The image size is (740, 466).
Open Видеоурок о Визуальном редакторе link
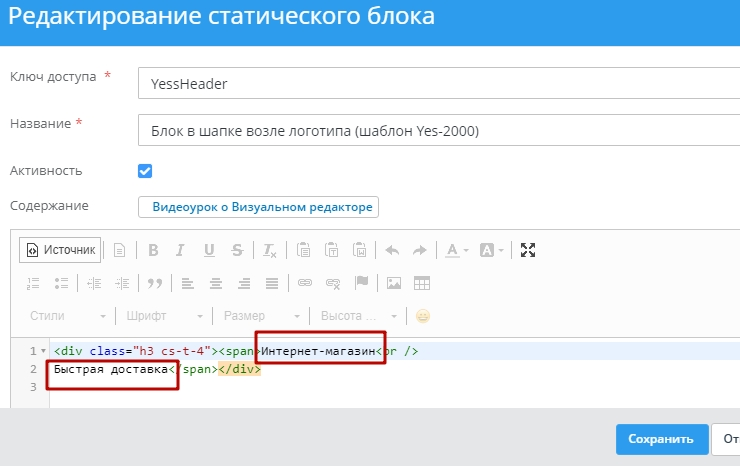(x=258, y=207)
